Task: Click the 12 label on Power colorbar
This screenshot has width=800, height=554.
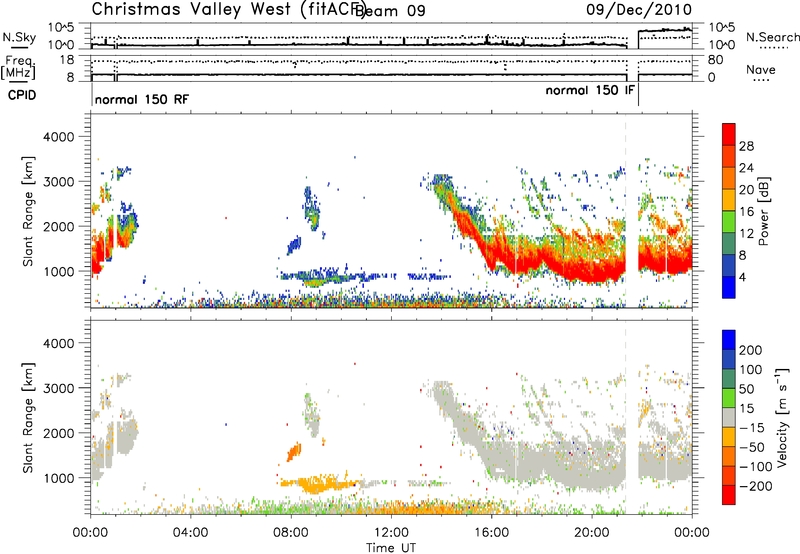Action: [x=746, y=234]
